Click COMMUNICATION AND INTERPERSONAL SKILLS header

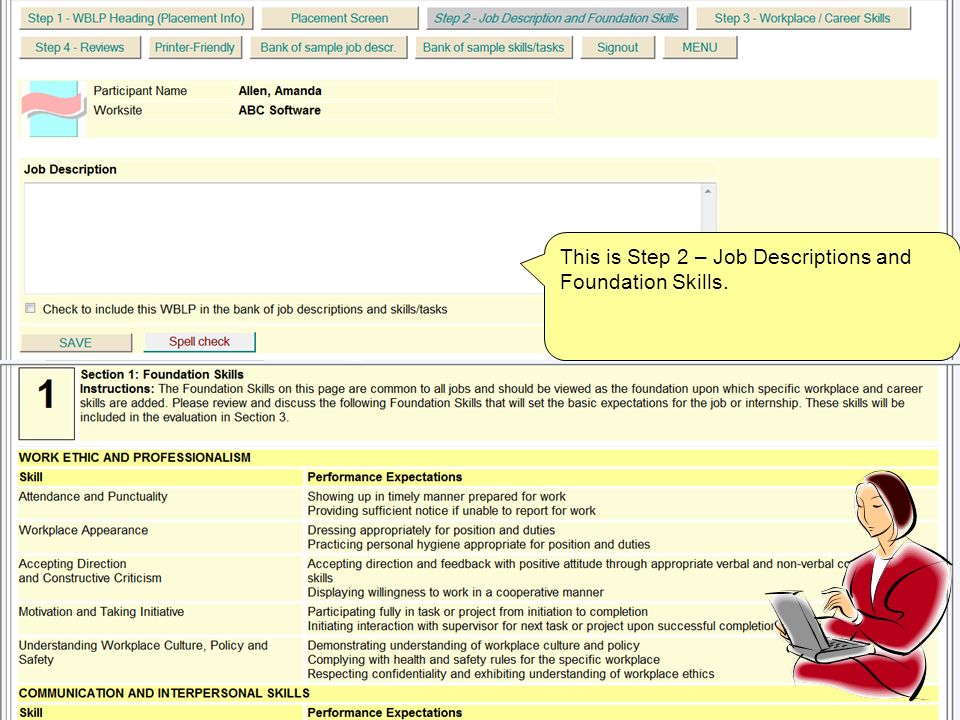pos(164,693)
